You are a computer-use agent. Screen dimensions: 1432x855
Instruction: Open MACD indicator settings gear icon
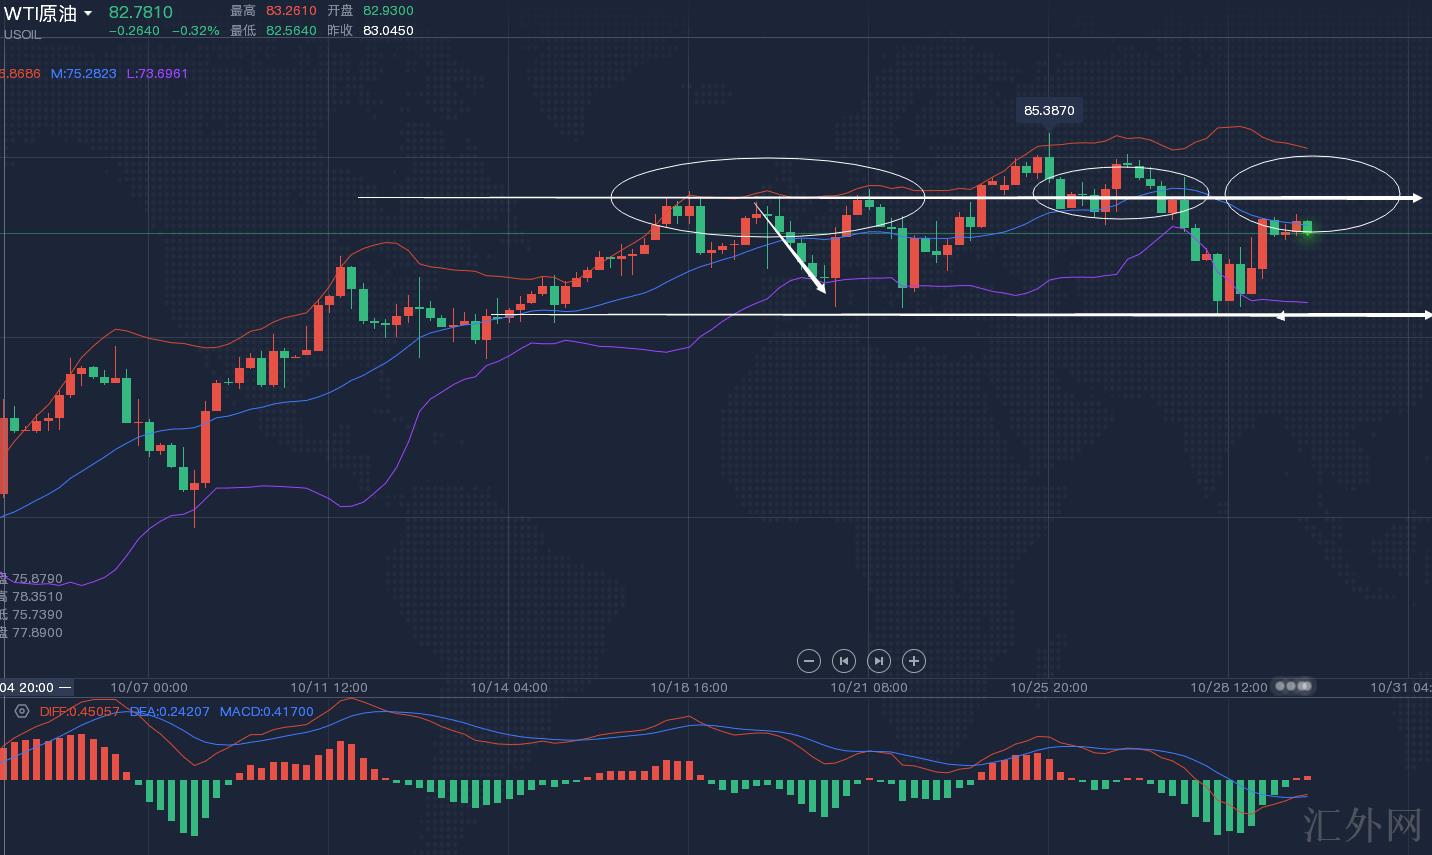pyautogui.click(x=22, y=711)
